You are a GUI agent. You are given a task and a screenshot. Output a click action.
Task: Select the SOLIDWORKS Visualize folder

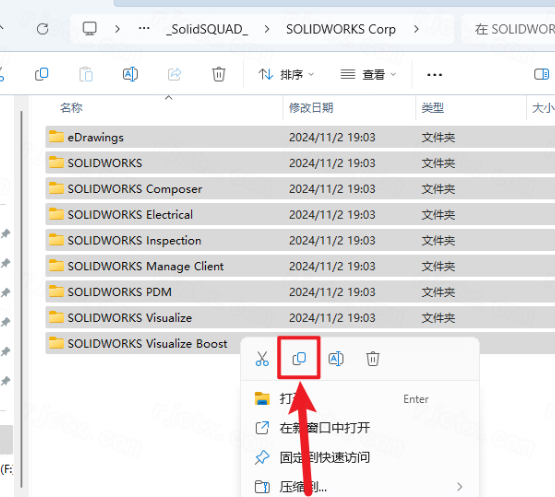(300, 318)
